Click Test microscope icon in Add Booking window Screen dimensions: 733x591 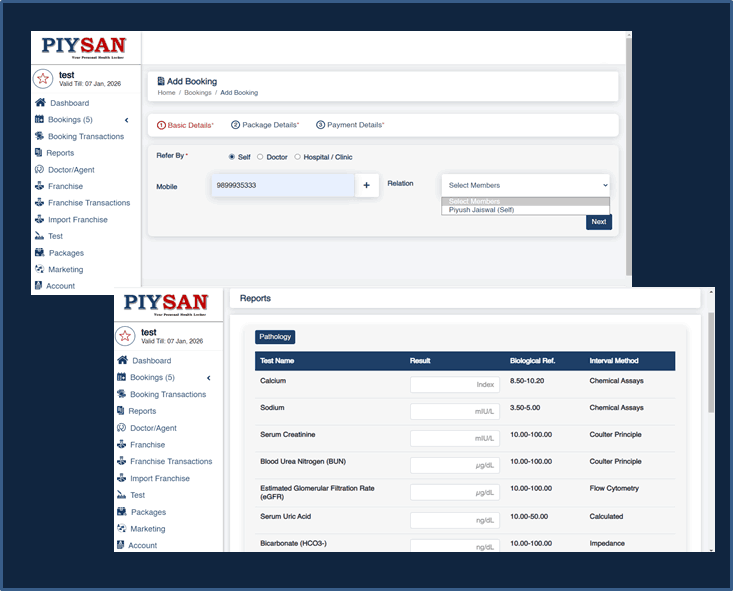point(39,236)
